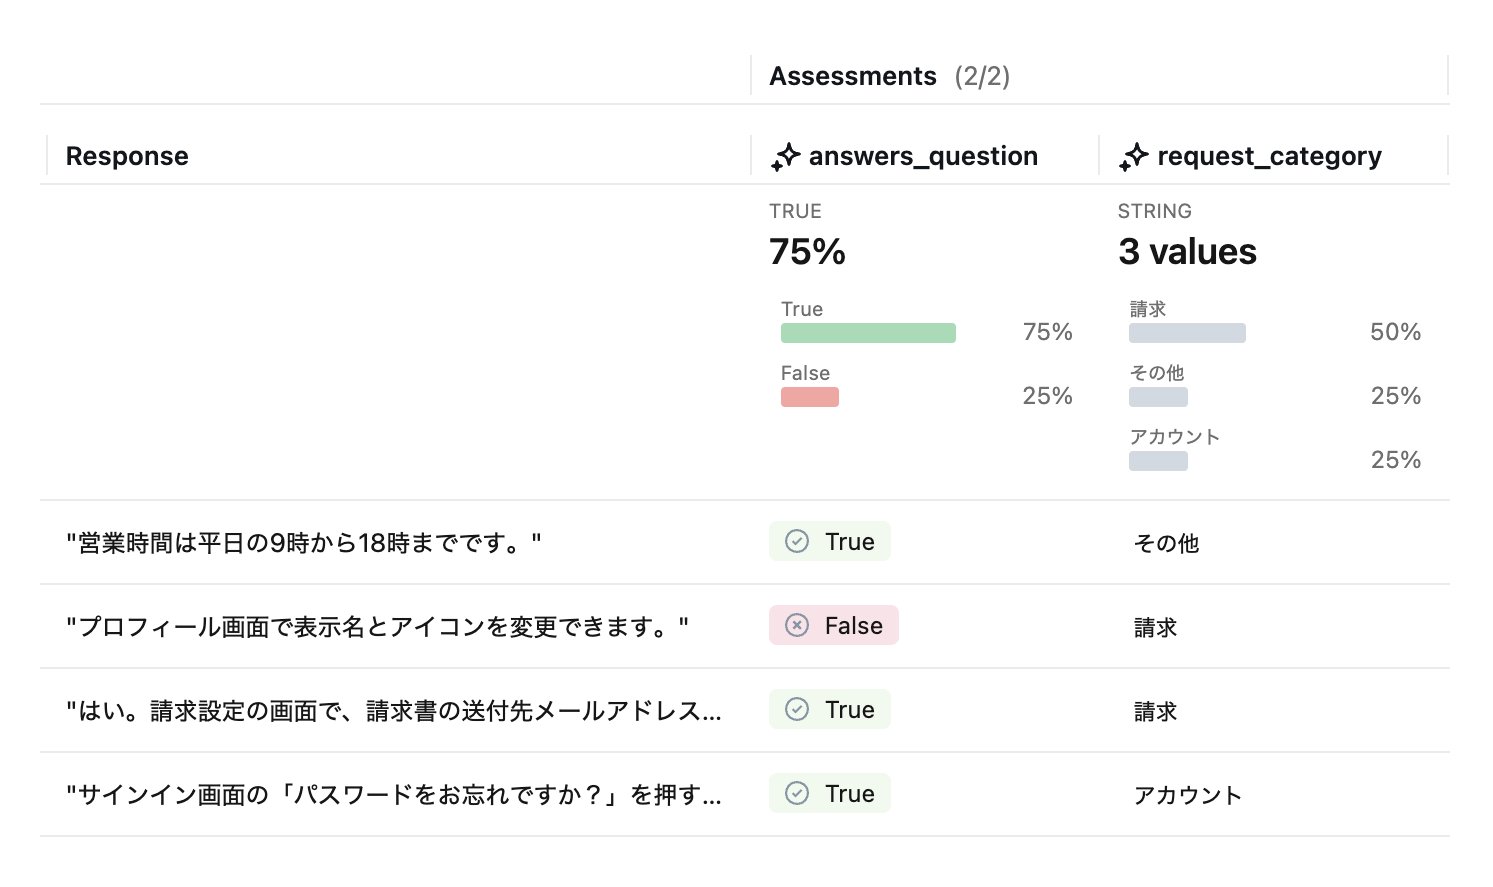
Task: Click the True badge in the サインイン row
Action: (830, 794)
